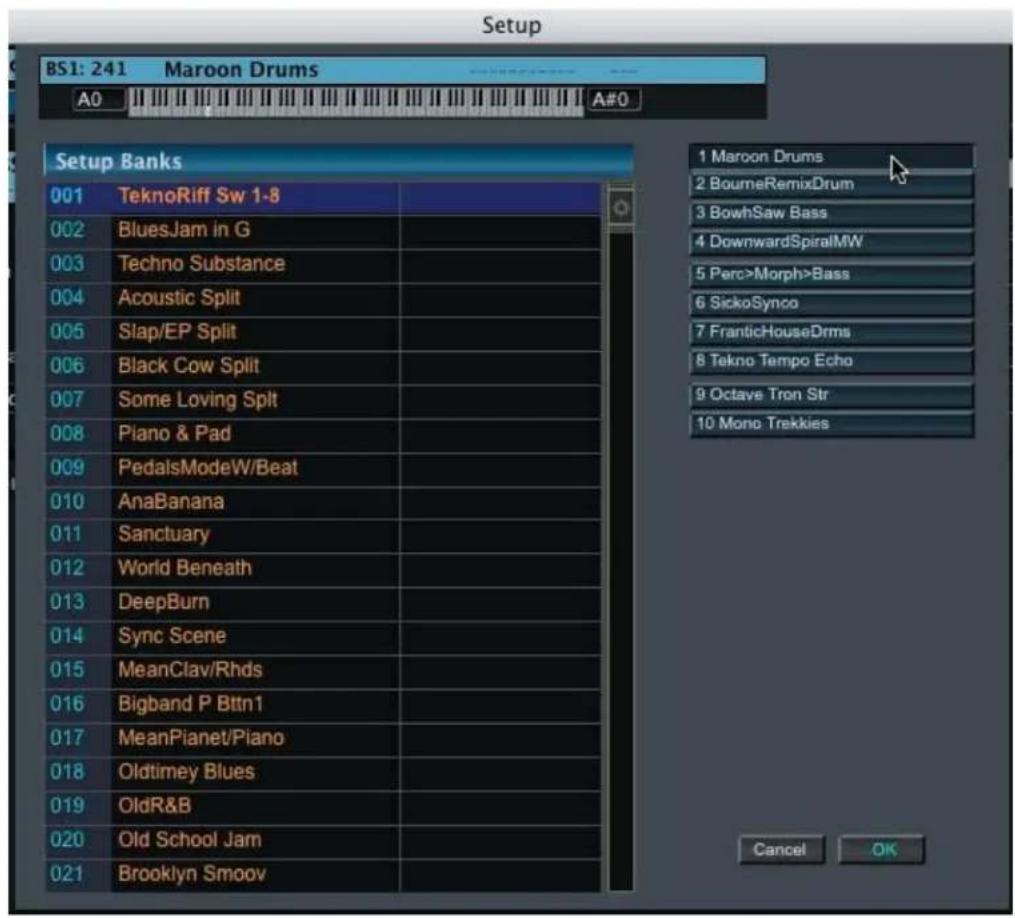Select 015 MeanClav/Rhds
1015x918 pixels.
point(322,671)
